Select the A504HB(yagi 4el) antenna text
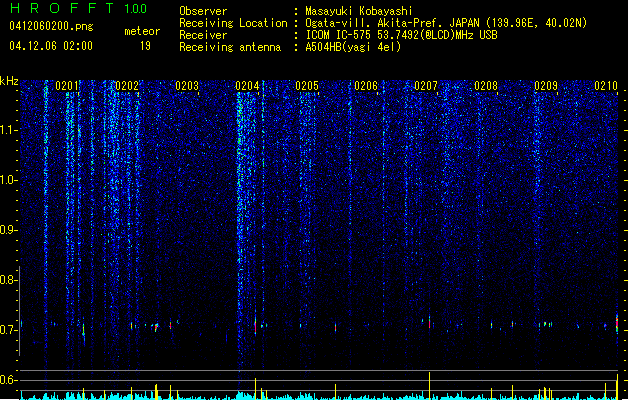 pos(353,47)
